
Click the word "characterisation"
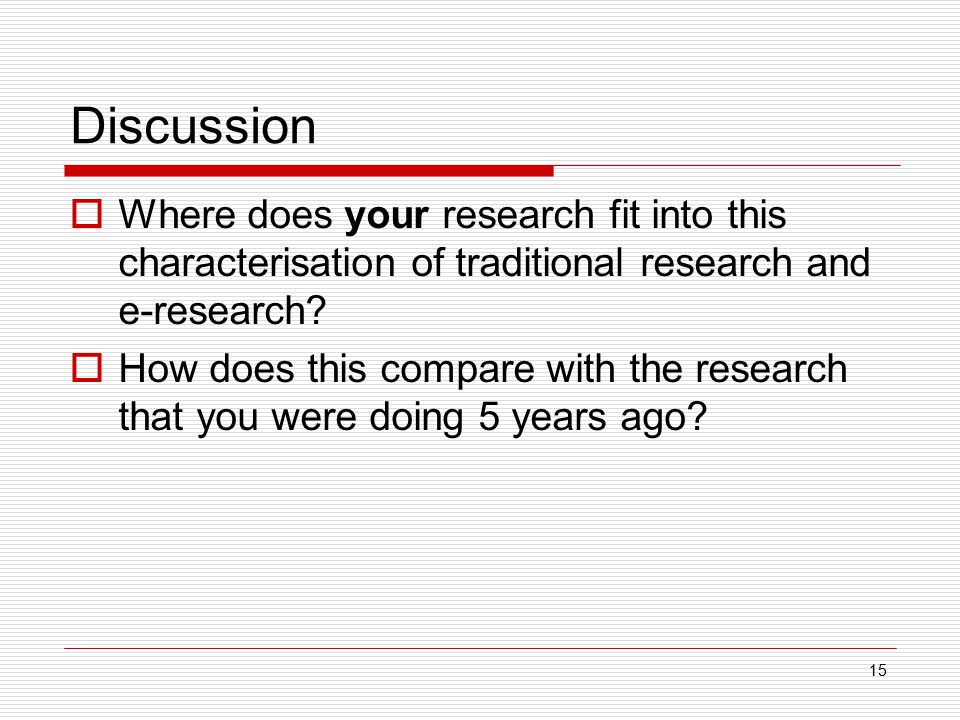point(257,263)
